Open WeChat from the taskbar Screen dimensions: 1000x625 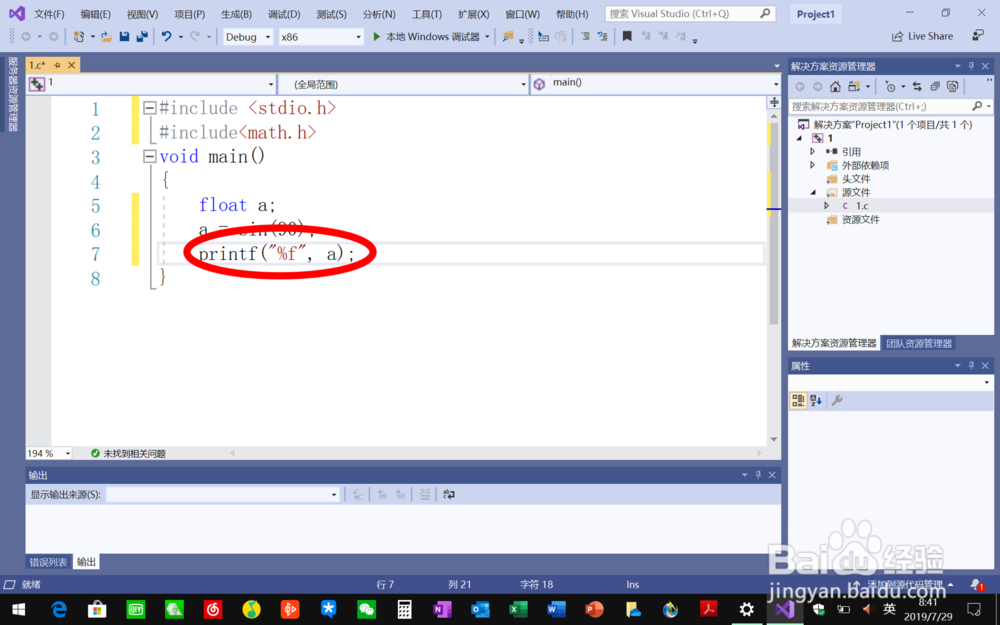pos(366,609)
